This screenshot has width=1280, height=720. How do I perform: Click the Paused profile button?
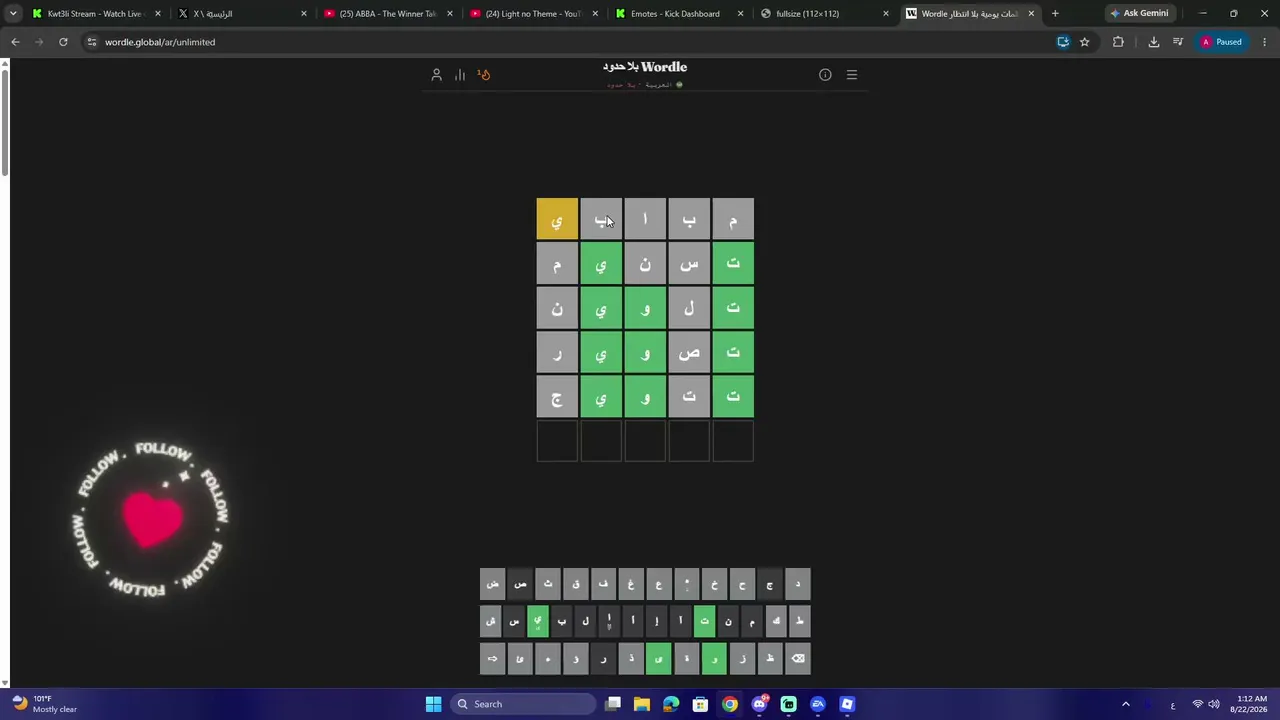[1222, 42]
